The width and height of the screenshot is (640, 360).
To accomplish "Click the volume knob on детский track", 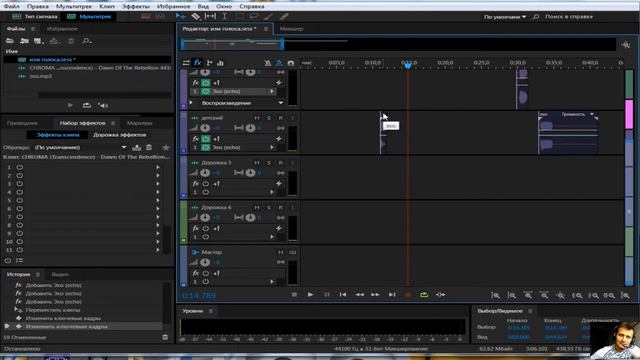I will coord(205,128).
